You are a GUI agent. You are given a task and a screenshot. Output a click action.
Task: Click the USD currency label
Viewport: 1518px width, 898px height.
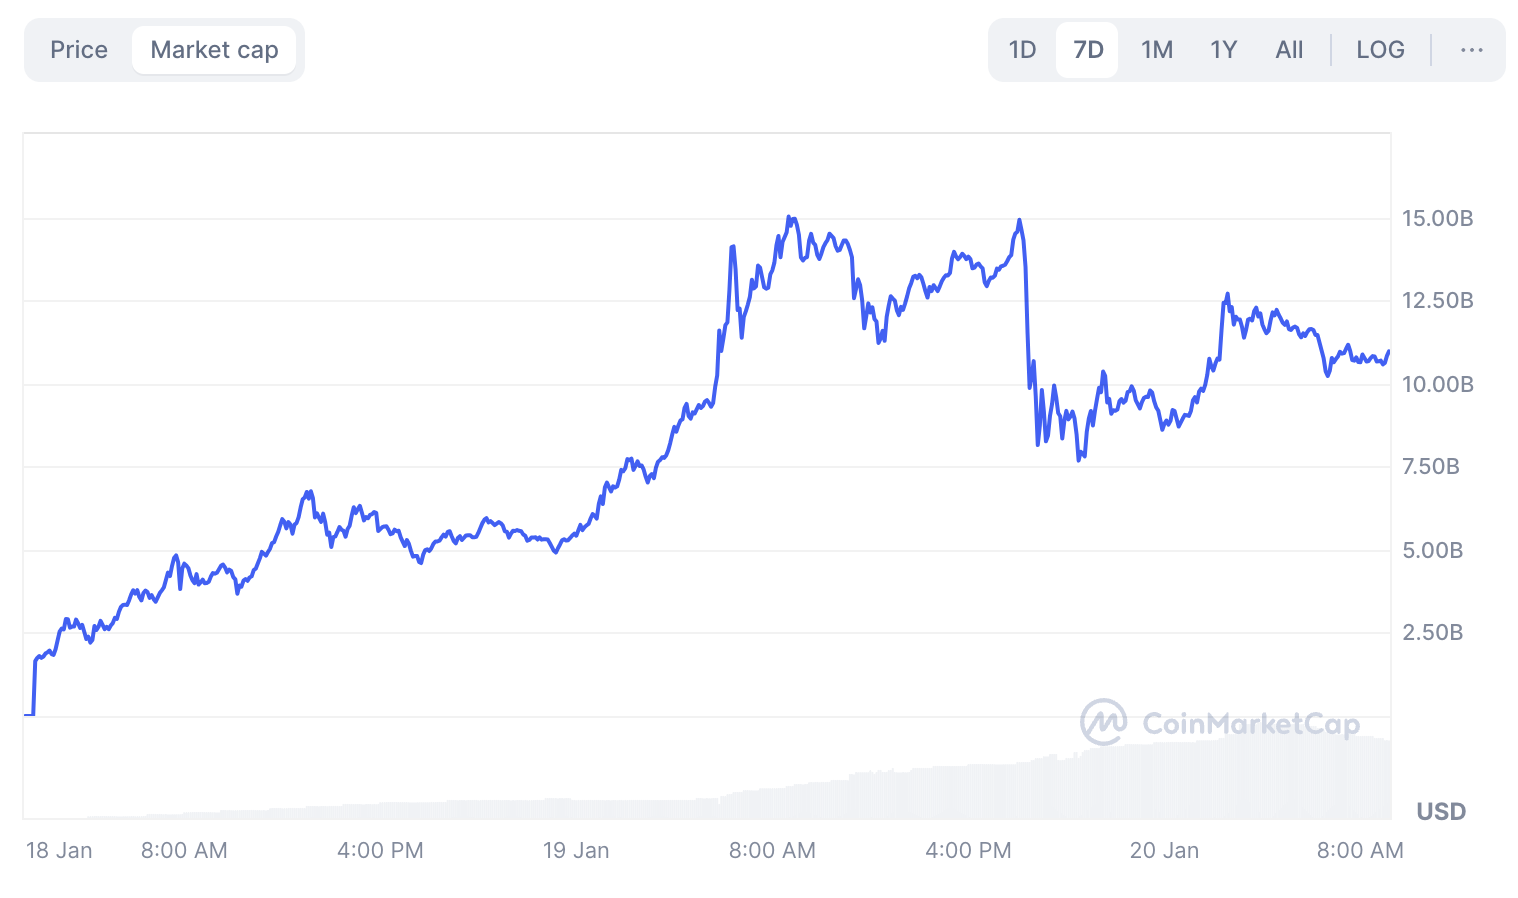pos(1441,811)
